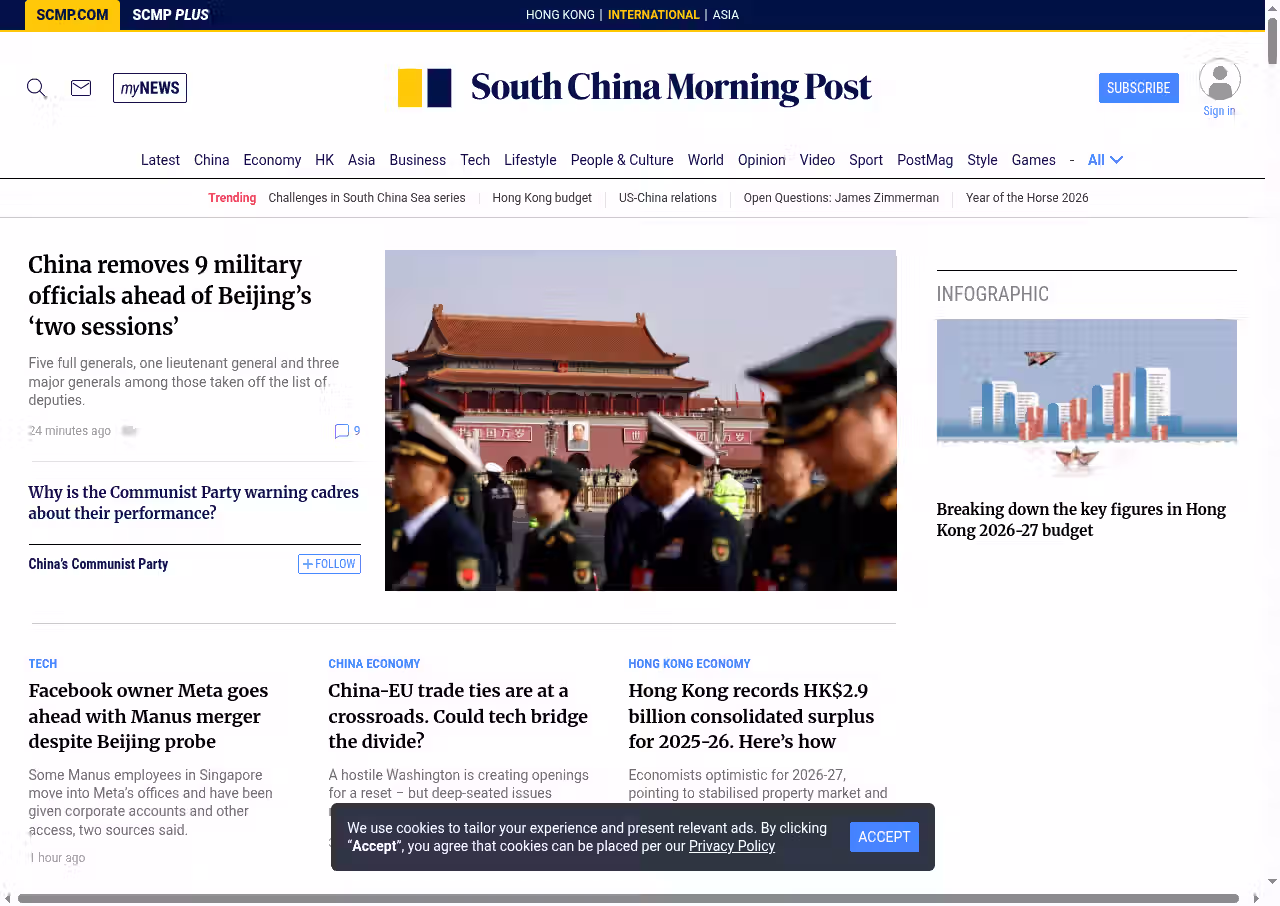The height and width of the screenshot is (906, 1280).
Task: Open the myNEWS icon button
Action: pyautogui.click(x=150, y=88)
